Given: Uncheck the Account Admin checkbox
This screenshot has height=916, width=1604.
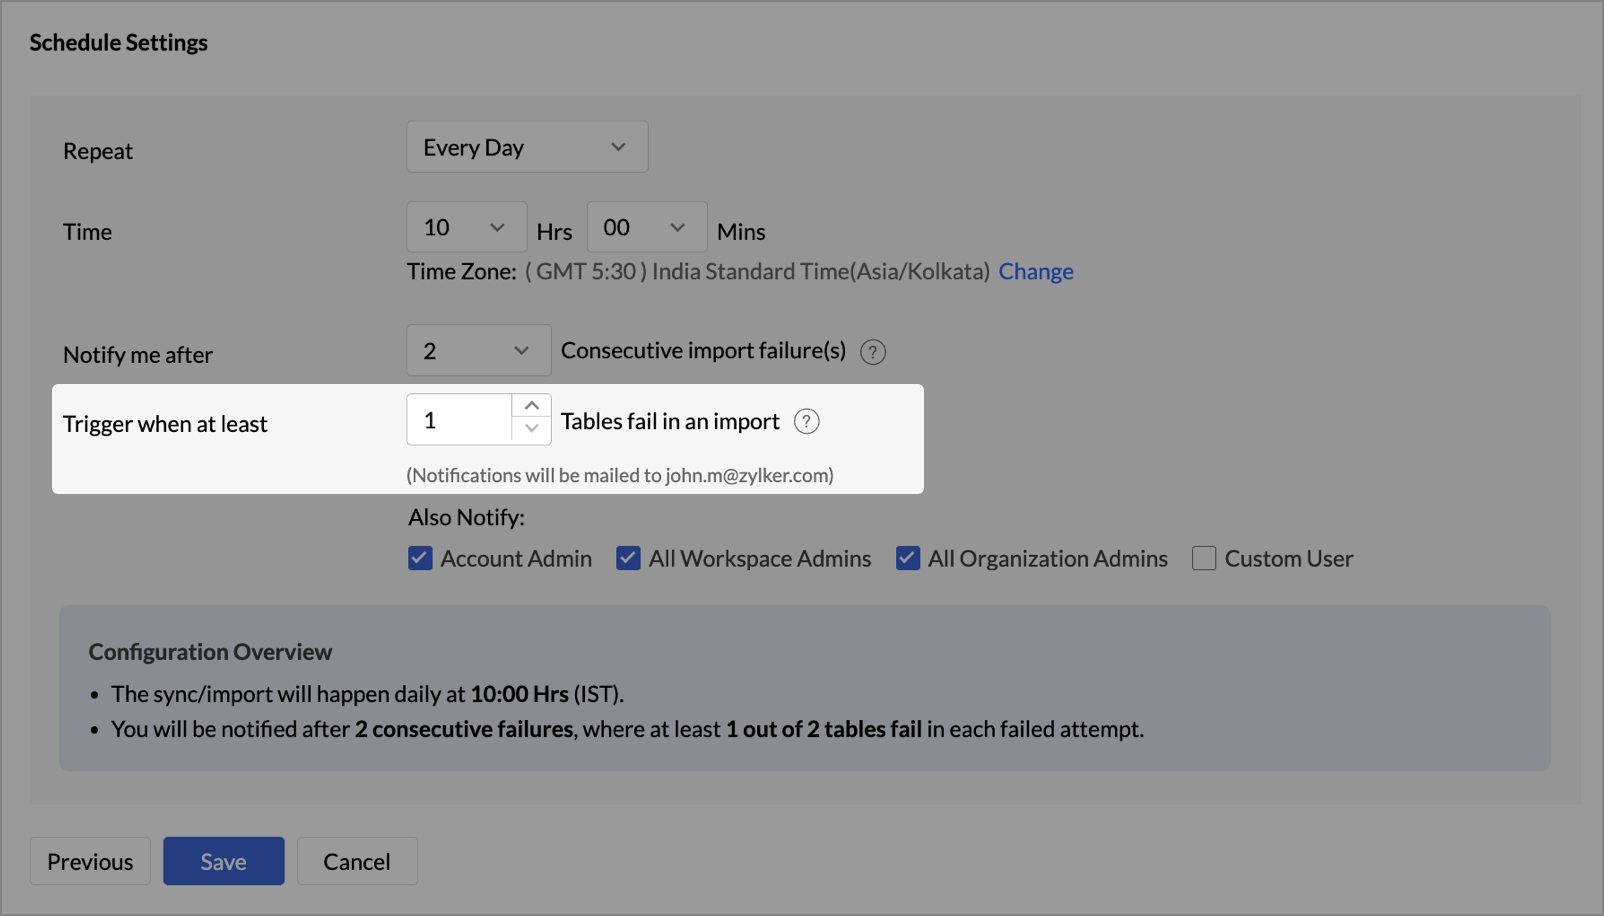Looking at the screenshot, I should click(420, 558).
